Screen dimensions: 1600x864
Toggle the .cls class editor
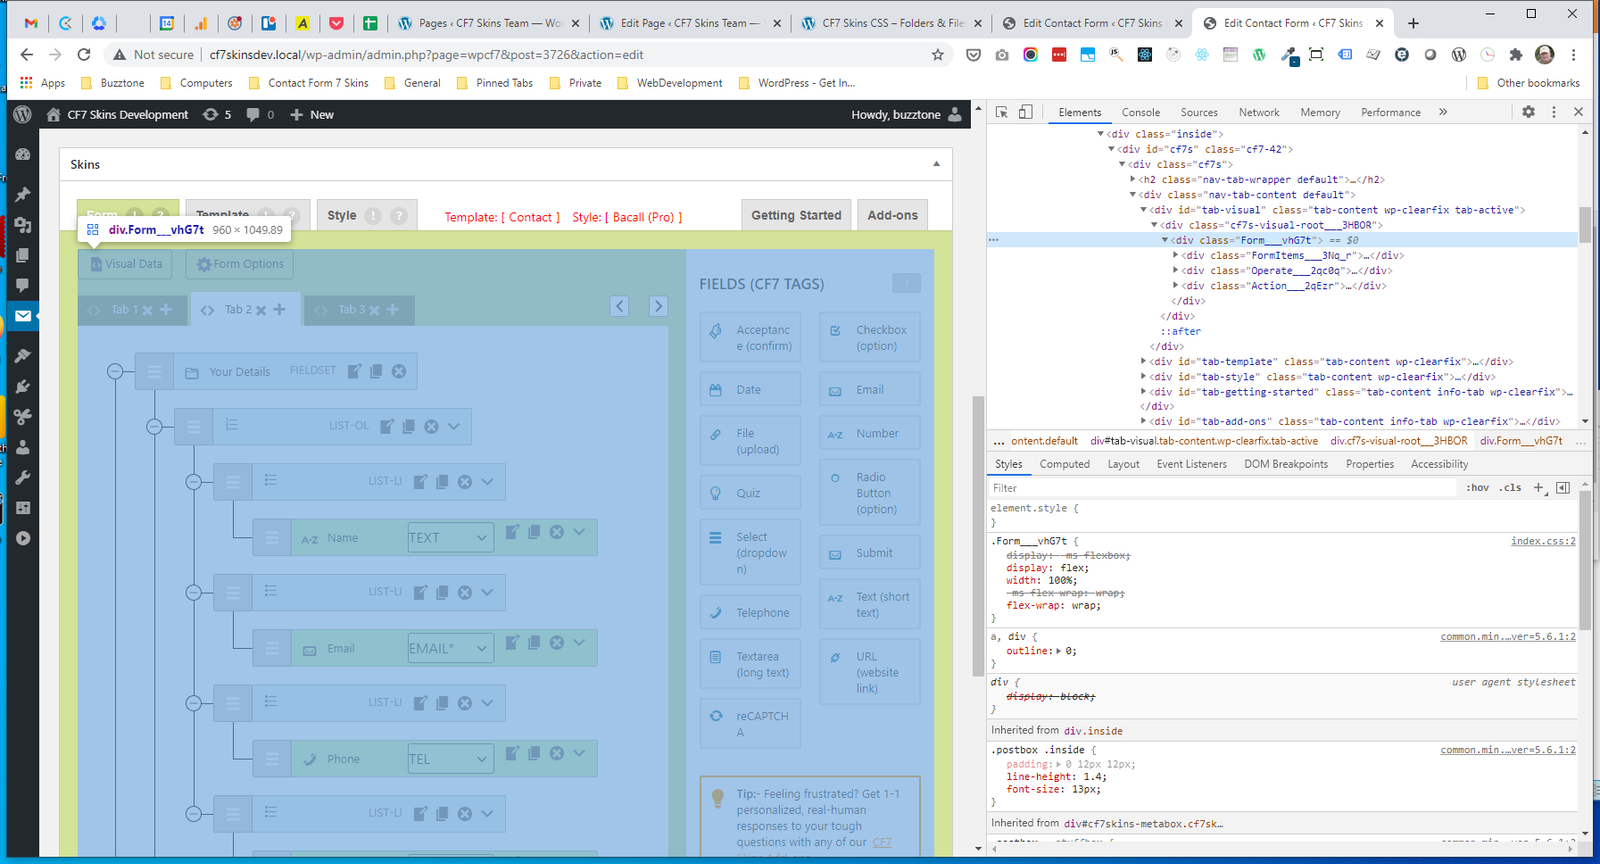[x=1511, y=488]
